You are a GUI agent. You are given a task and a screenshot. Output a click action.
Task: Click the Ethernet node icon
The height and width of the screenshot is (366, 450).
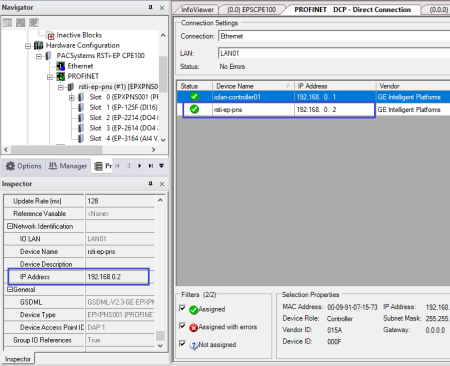click(x=61, y=66)
